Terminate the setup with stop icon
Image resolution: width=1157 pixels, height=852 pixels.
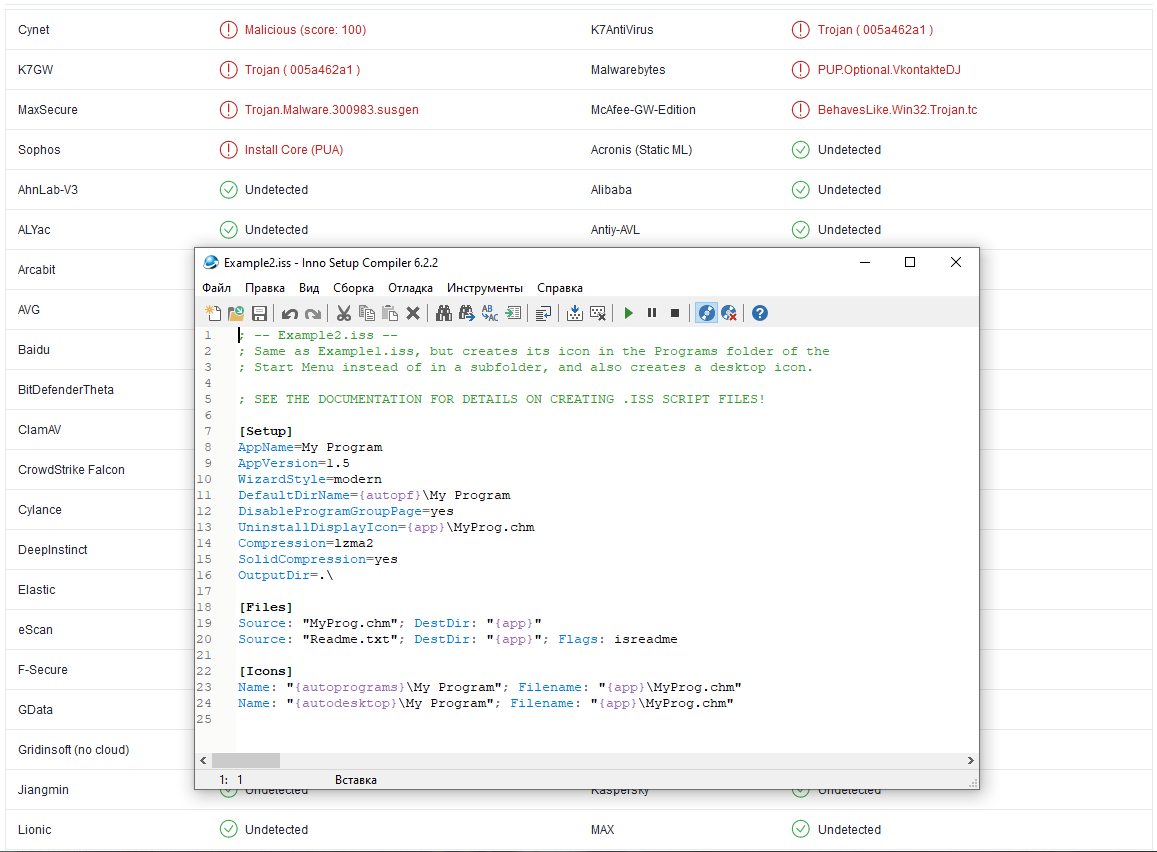tap(674, 314)
